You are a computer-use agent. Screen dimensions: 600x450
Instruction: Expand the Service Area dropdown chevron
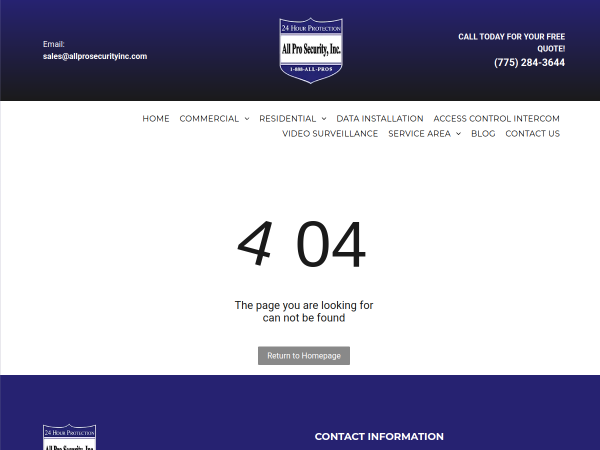(x=458, y=134)
